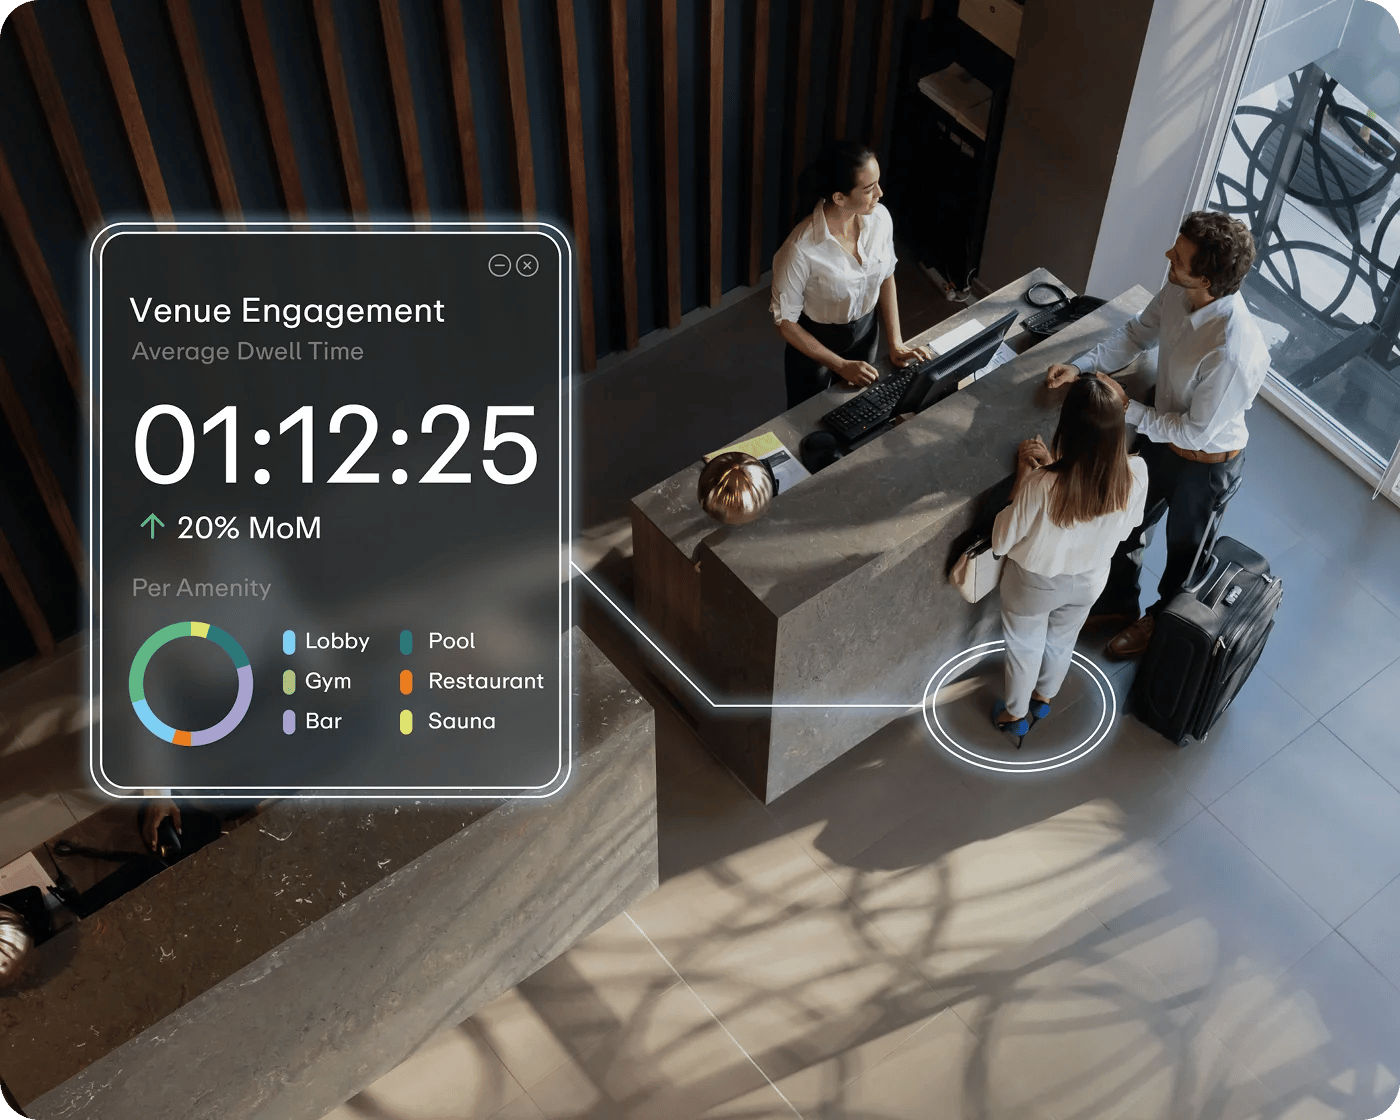Select the Bar purple legend swatch

coord(289,722)
